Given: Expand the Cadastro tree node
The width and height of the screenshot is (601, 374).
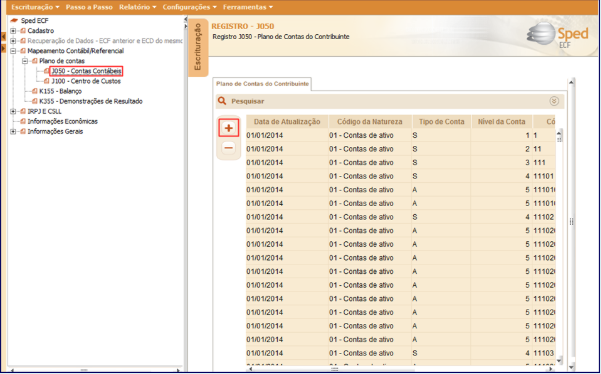Looking at the screenshot, I should (13, 31).
